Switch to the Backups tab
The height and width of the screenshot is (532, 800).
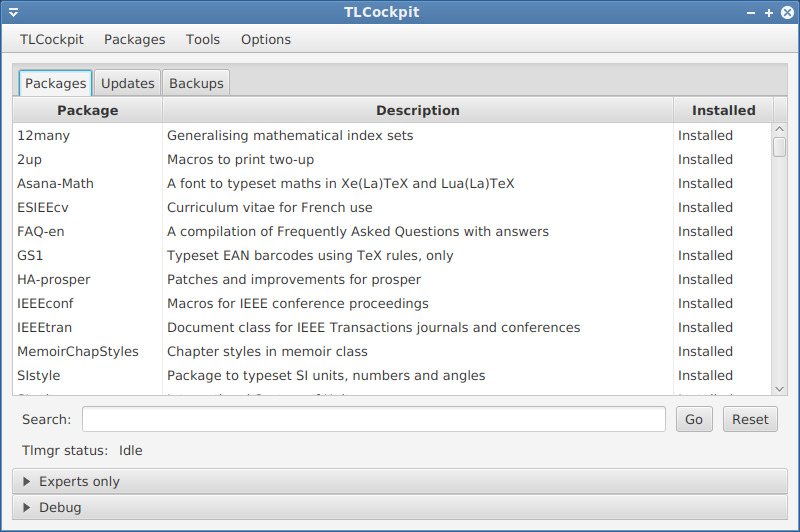[197, 83]
